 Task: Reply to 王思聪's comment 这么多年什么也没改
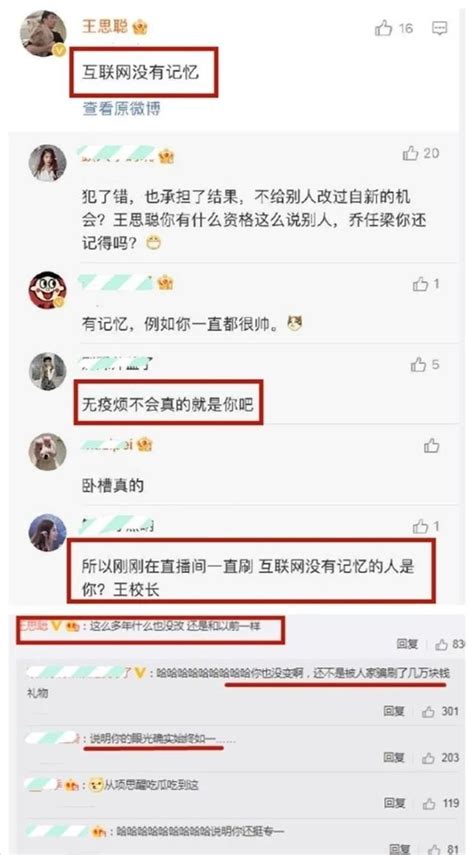pyautogui.click(x=407, y=645)
